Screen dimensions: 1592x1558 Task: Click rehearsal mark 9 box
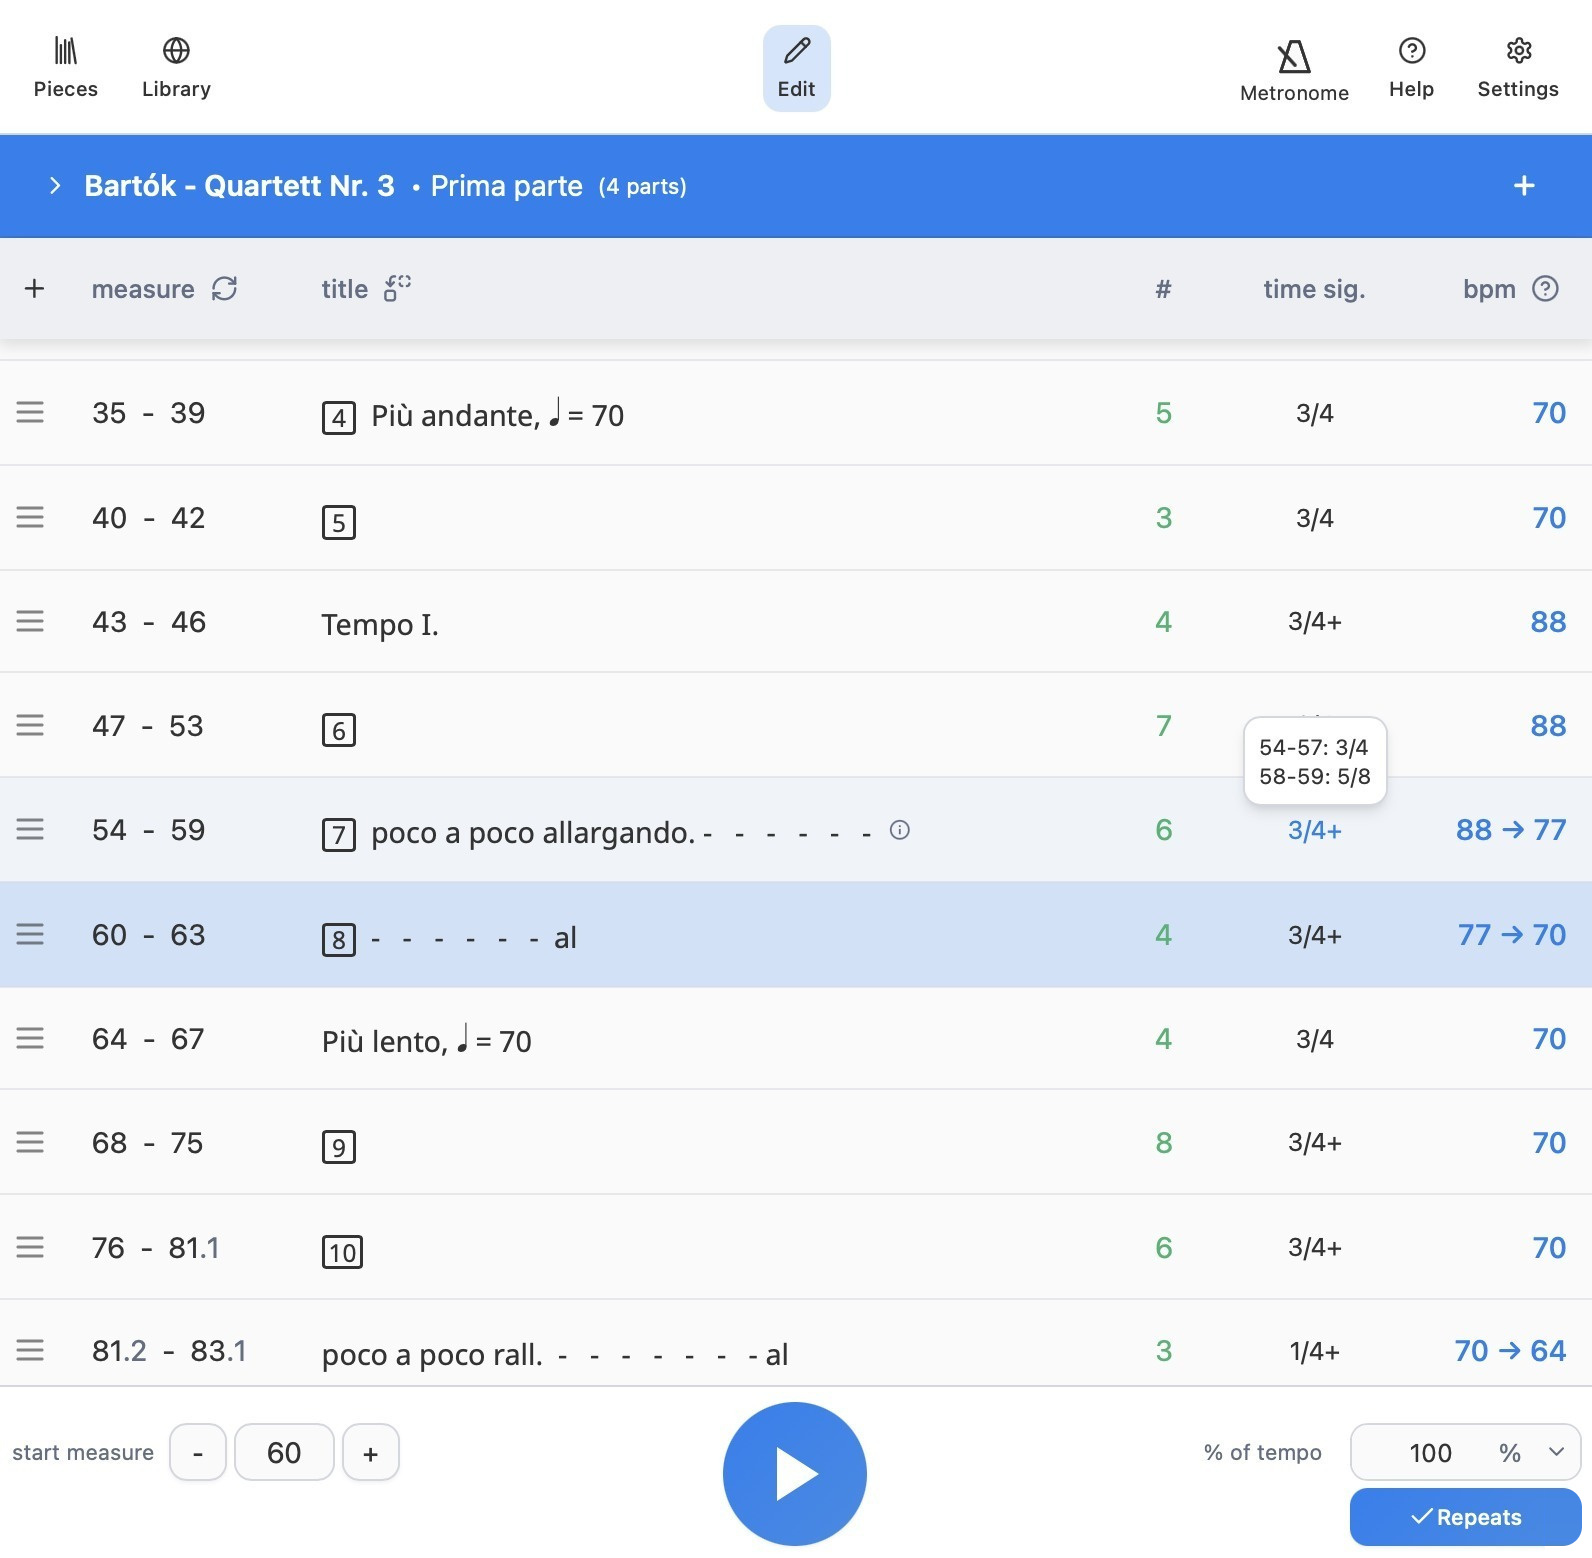pos(339,1147)
